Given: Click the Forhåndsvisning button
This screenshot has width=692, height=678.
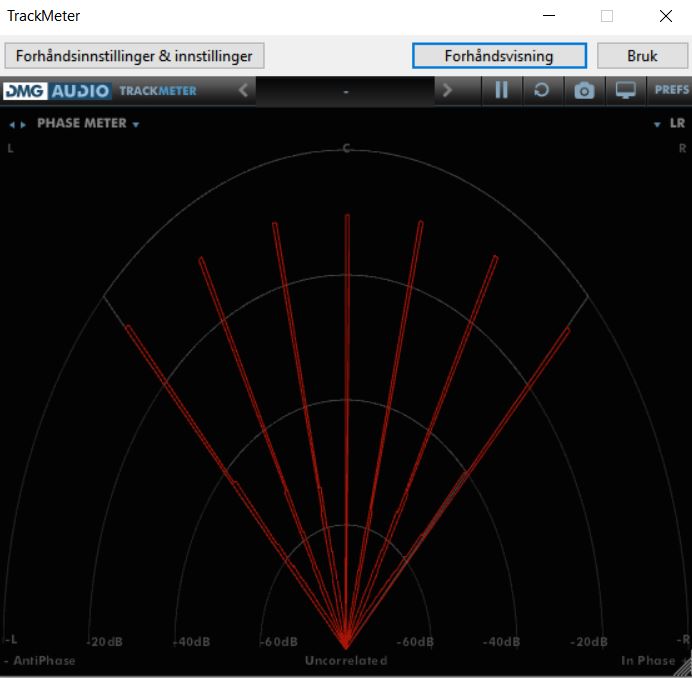Looking at the screenshot, I should click(x=499, y=56).
